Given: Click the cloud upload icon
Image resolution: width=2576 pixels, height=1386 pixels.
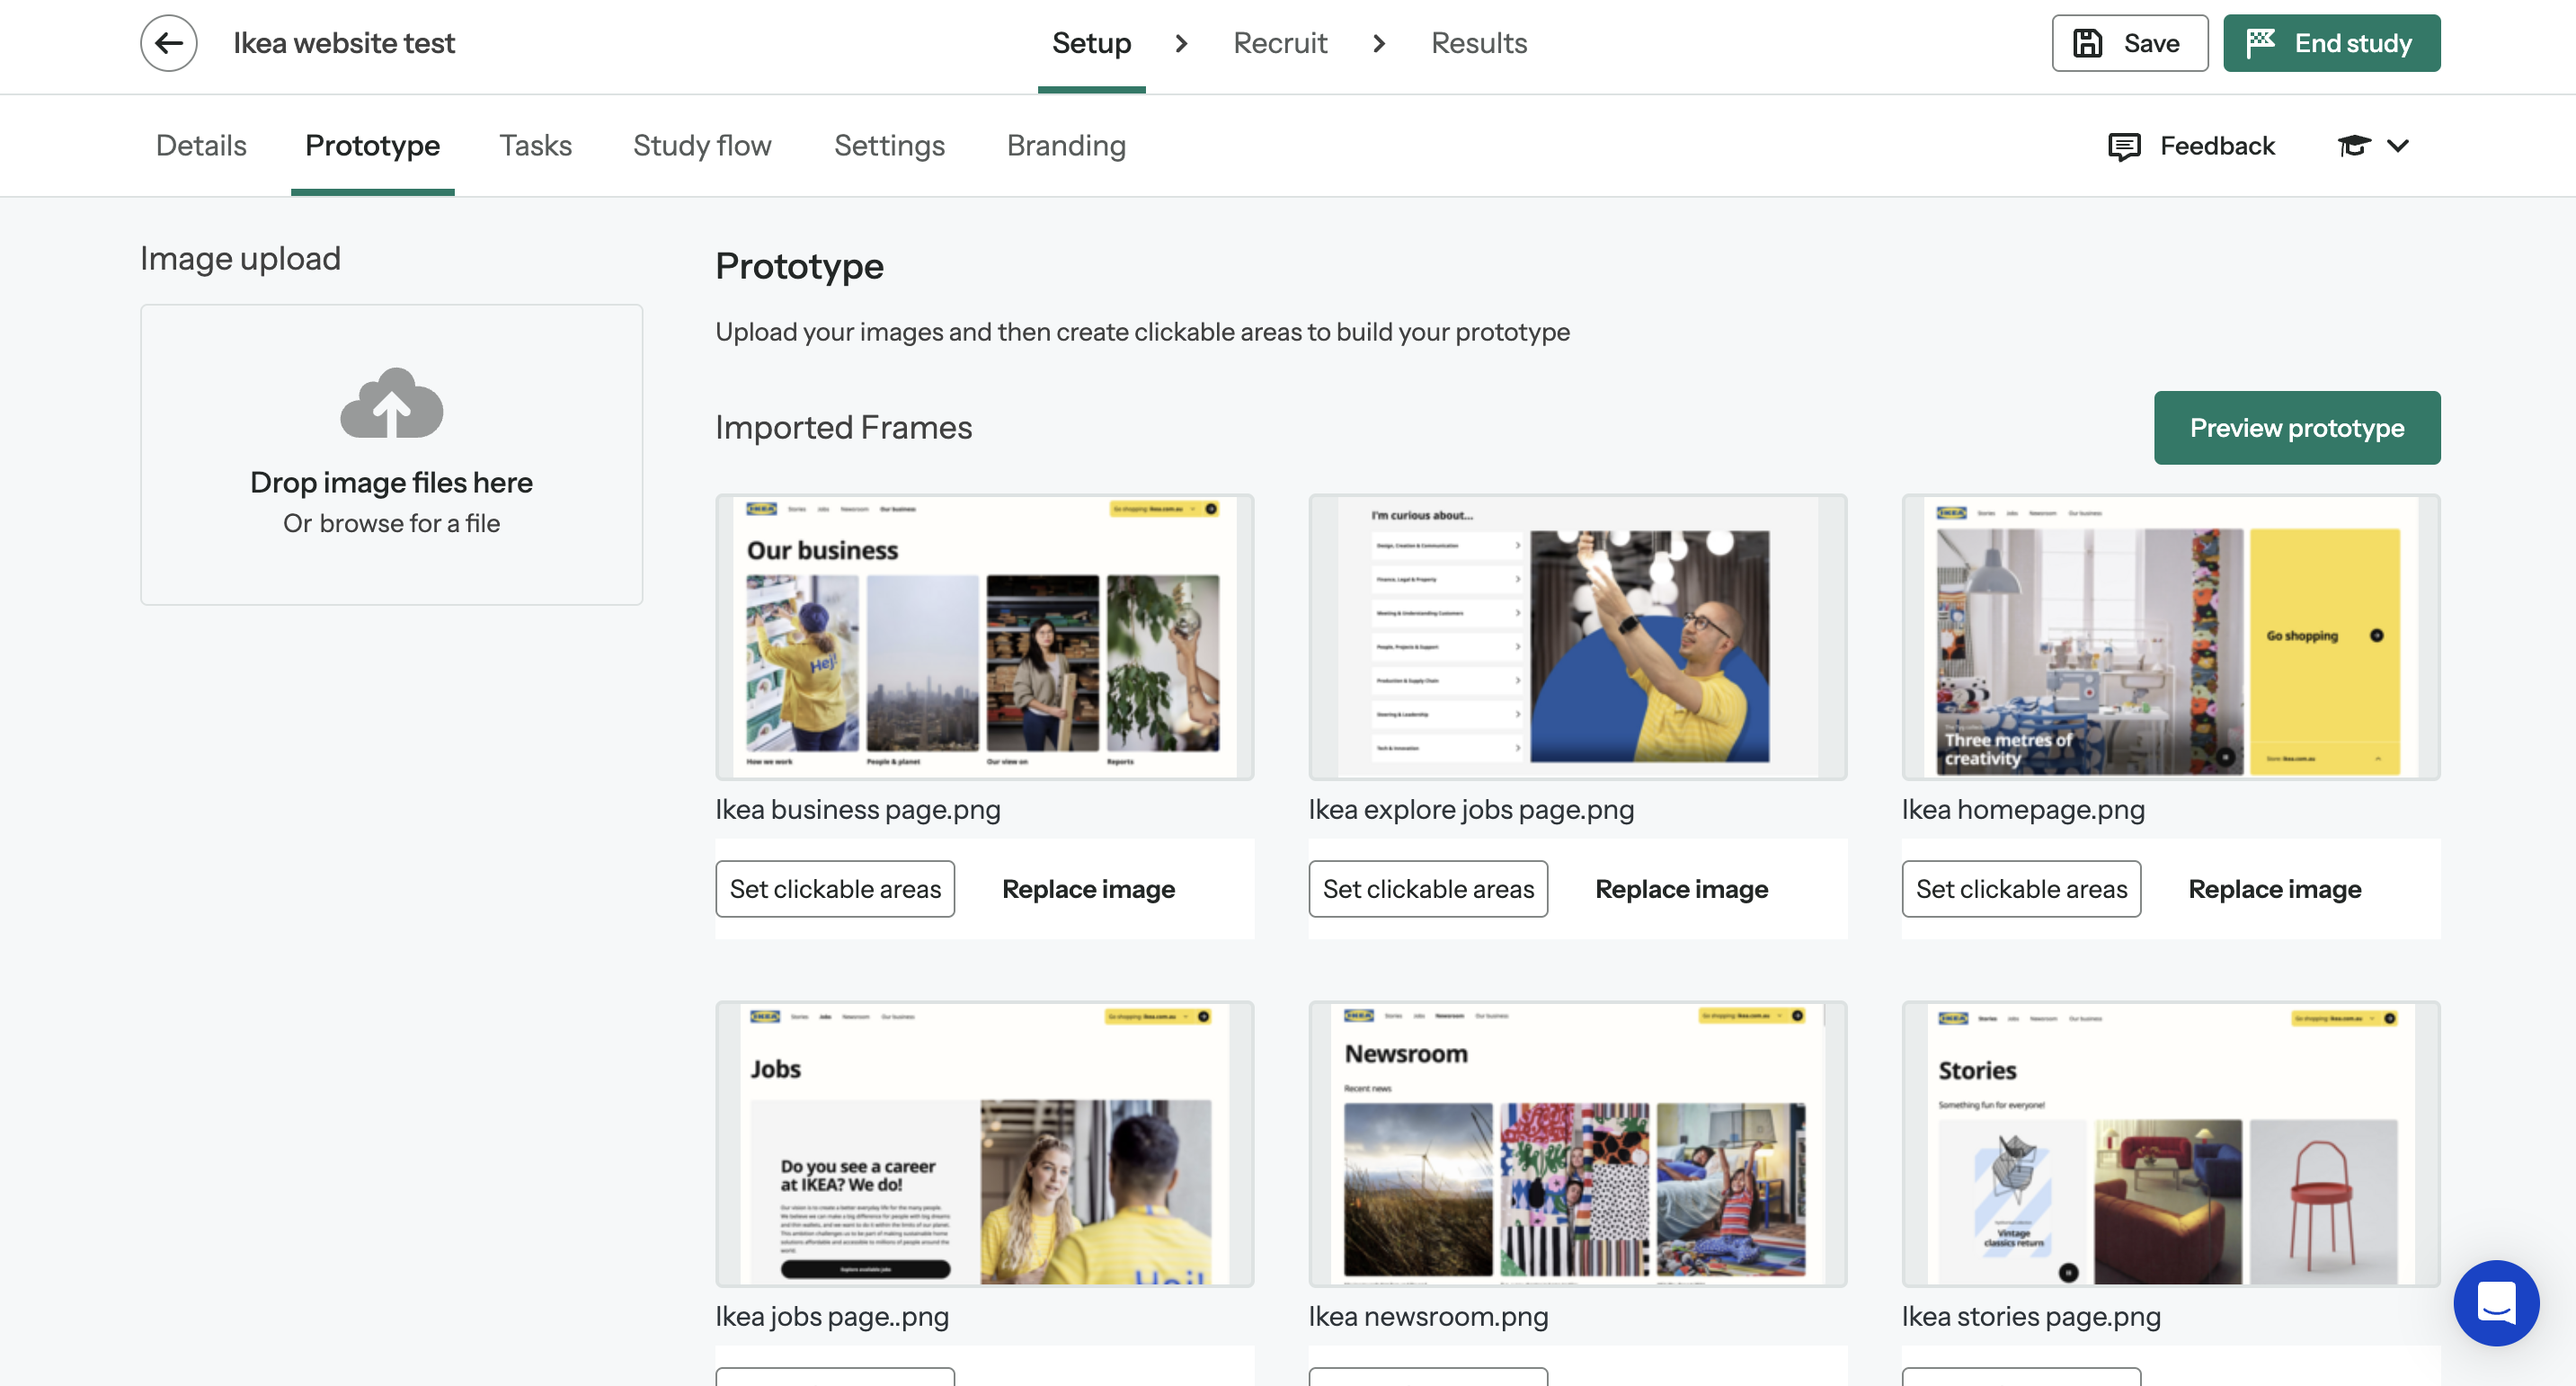Looking at the screenshot, I should (x=392, y=403).
